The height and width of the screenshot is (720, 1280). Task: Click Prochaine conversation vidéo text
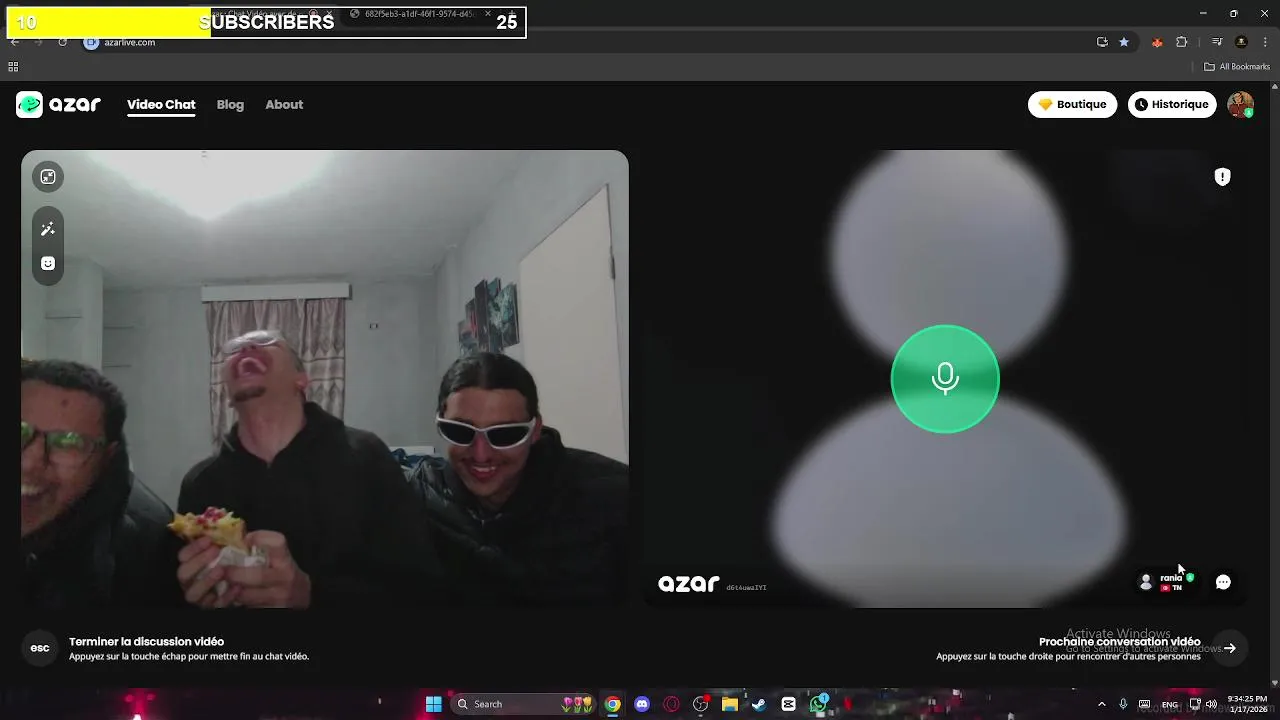coord(1119,641)
